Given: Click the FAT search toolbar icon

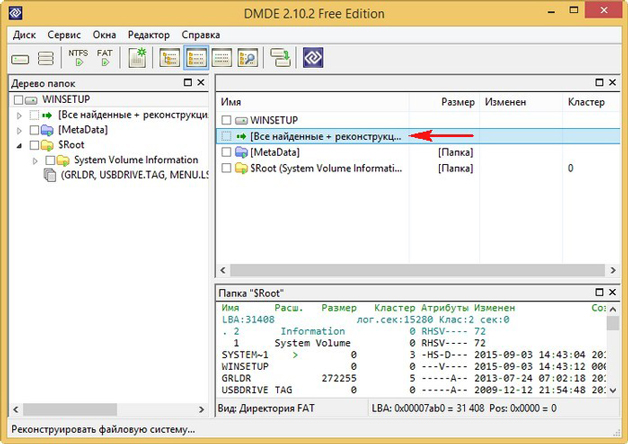Looking at the screenshot, I should point(105,57).
